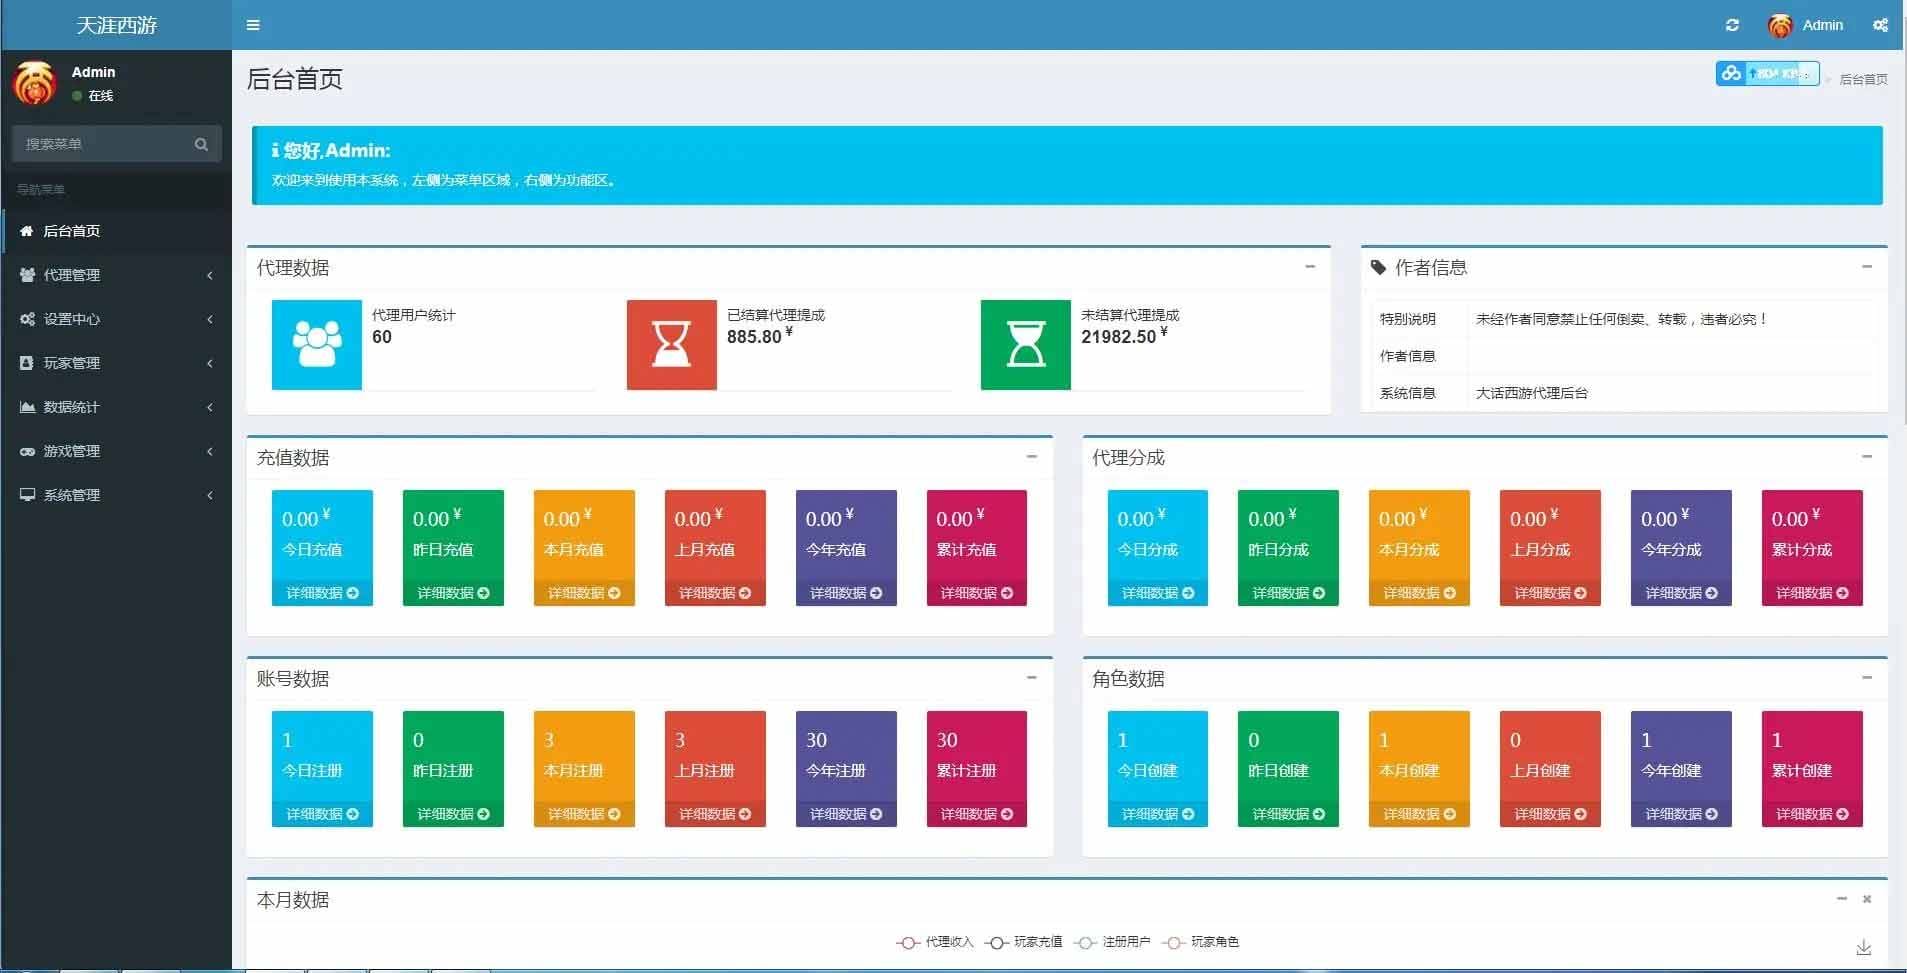Image resolution: width=1907 pixels, height=973 pixels.
Task: Click the green unsettled commission hourglass icon
Action: pos(1025,345)
